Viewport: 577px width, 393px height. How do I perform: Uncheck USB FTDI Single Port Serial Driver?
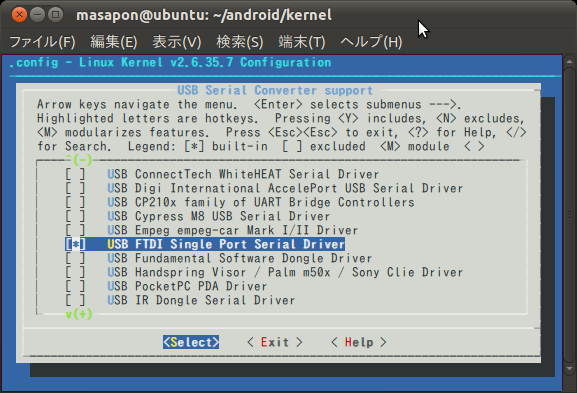click(75, 244)
